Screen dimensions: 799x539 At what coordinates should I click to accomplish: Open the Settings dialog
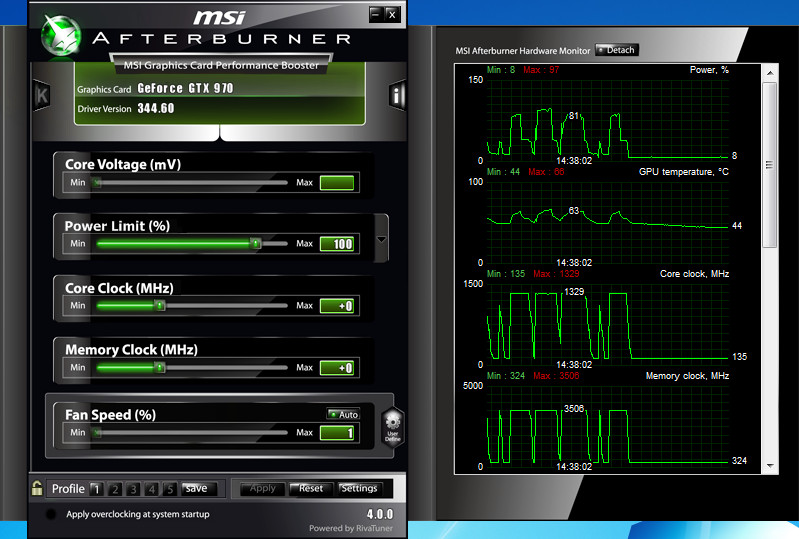point(359,489)
